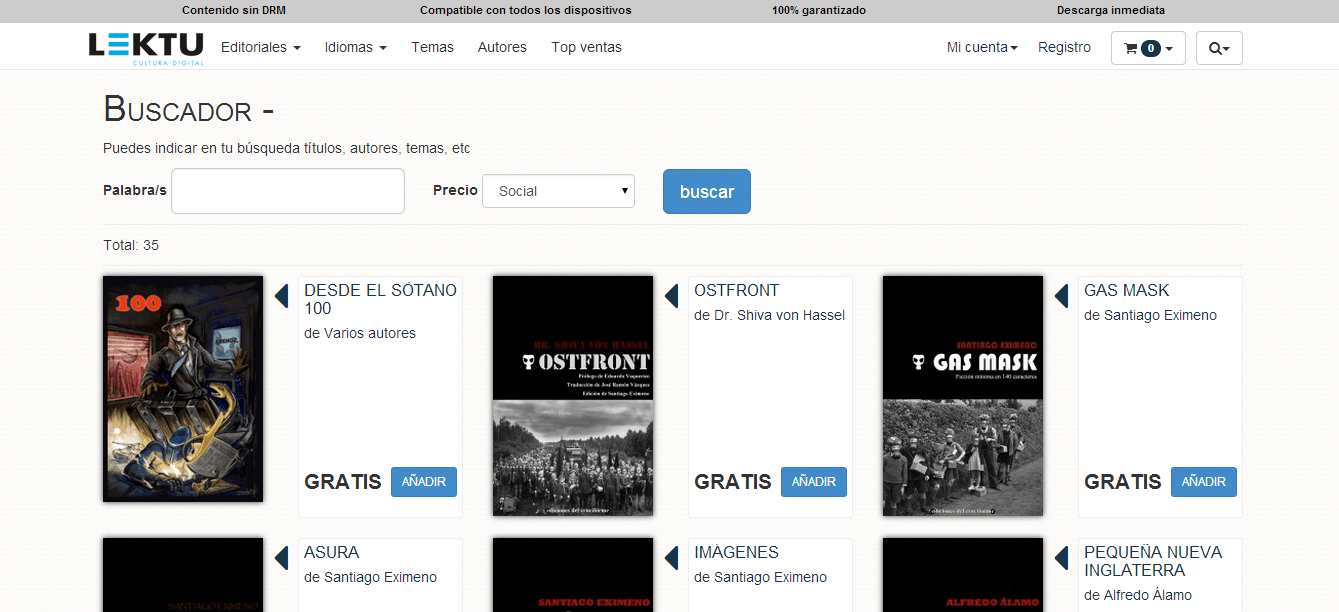Click the text 'de Alfredo Álamo'

(x=1138, y=595)
